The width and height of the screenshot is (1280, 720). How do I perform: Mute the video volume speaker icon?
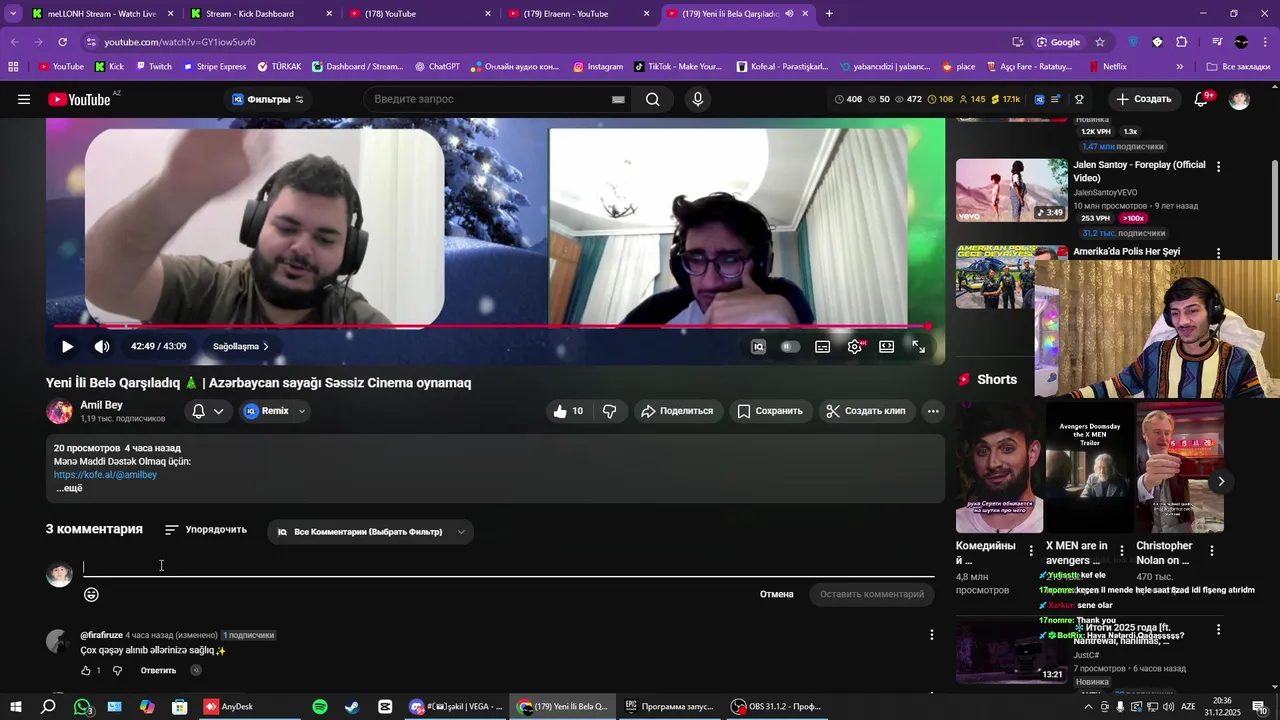[102, 346]
